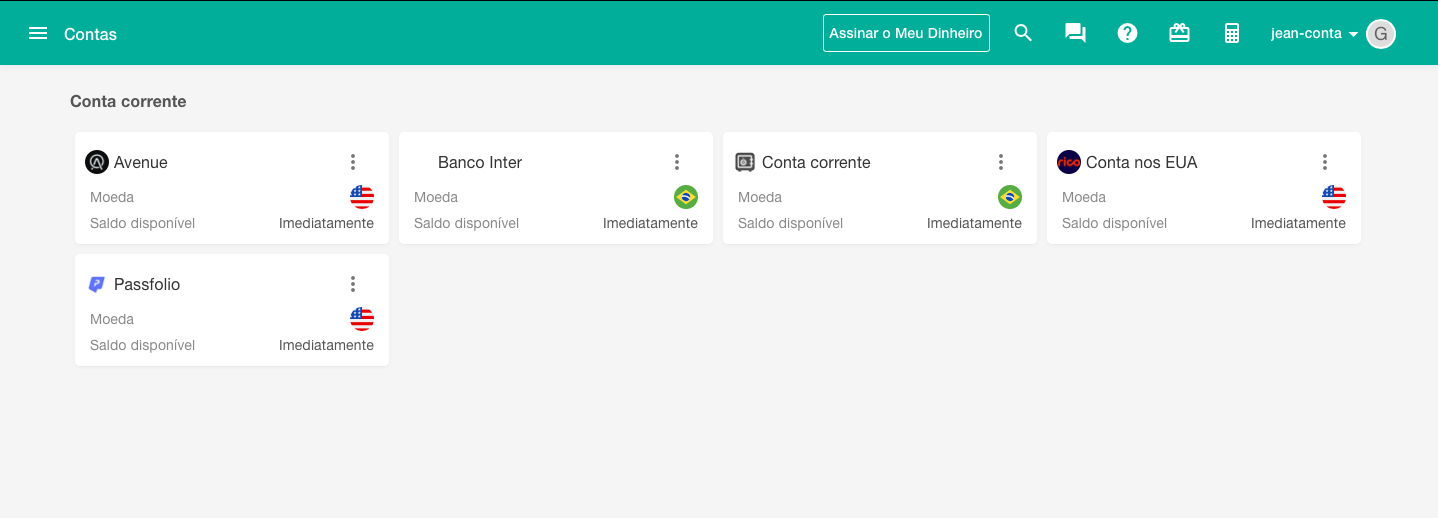This screenshot has width=1438, height=518.
Task: Open the Banco Inter account title
Action: coord(480,162)
